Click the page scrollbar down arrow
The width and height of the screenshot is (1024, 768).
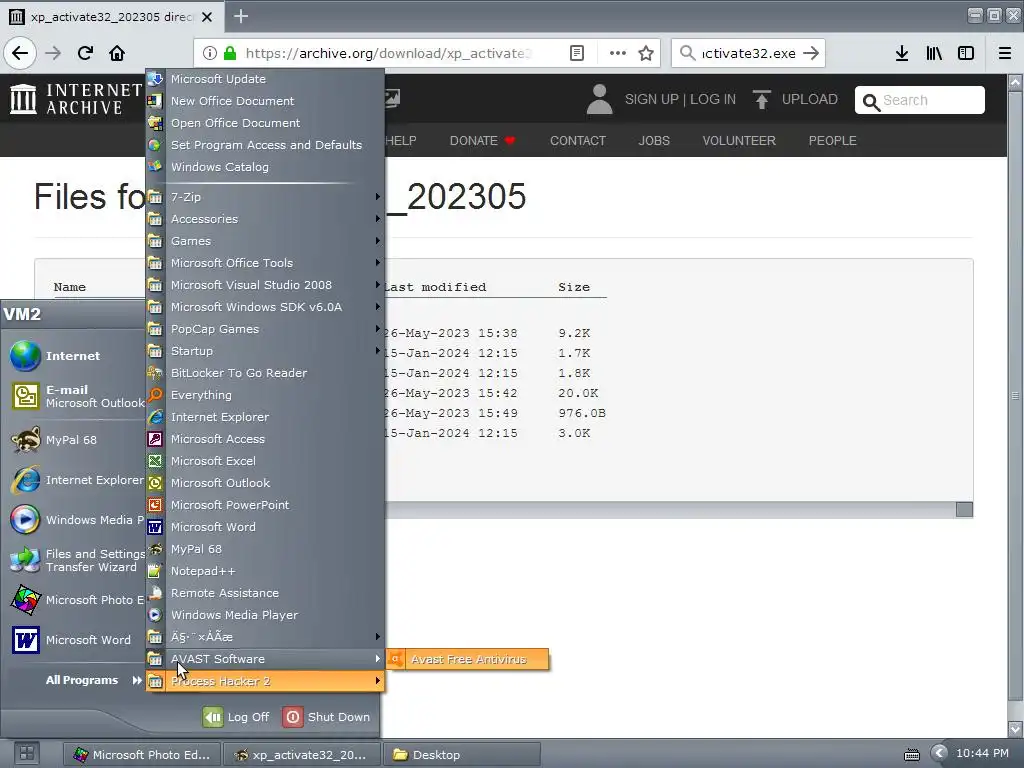coord(1015,728)
